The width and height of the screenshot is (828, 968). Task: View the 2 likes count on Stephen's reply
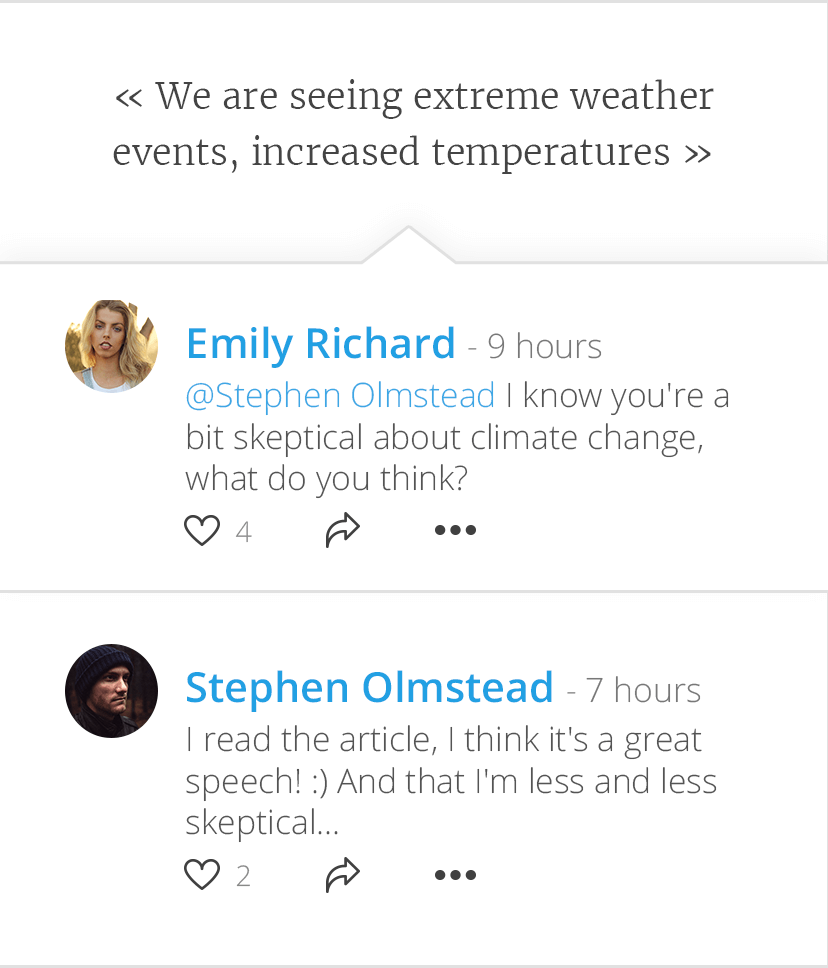click(x=243, y=877)
